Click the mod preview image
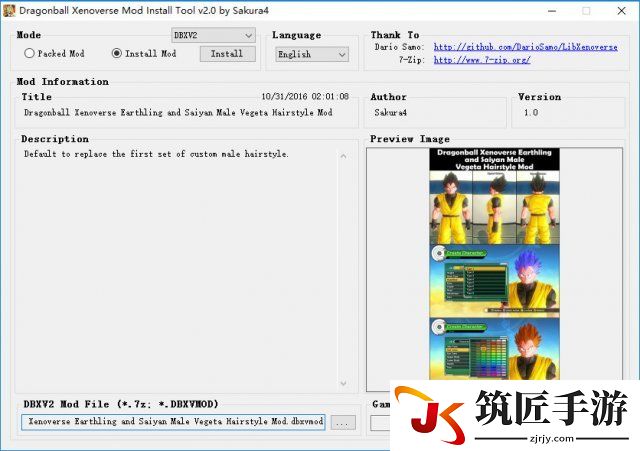The height and width of the screenshot is (451, 640). pos(494,264)
